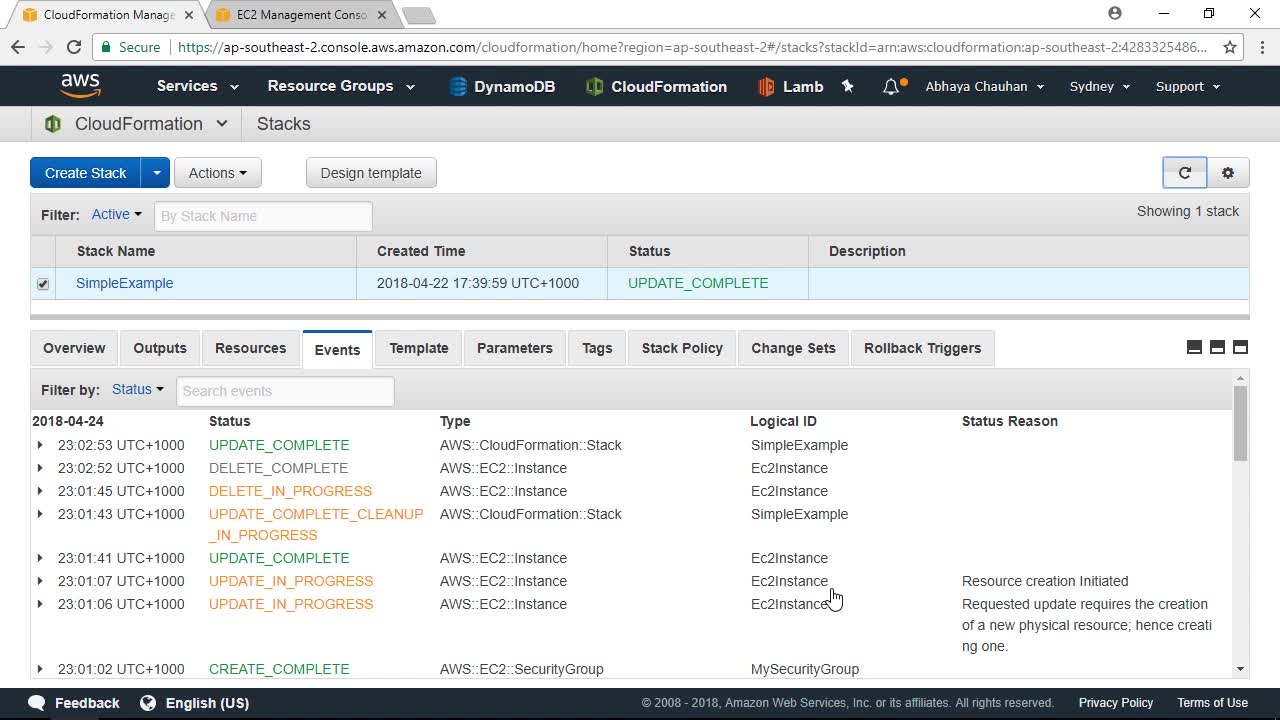
Task: Open the Stack Policy tab
Action: point(682,348)
